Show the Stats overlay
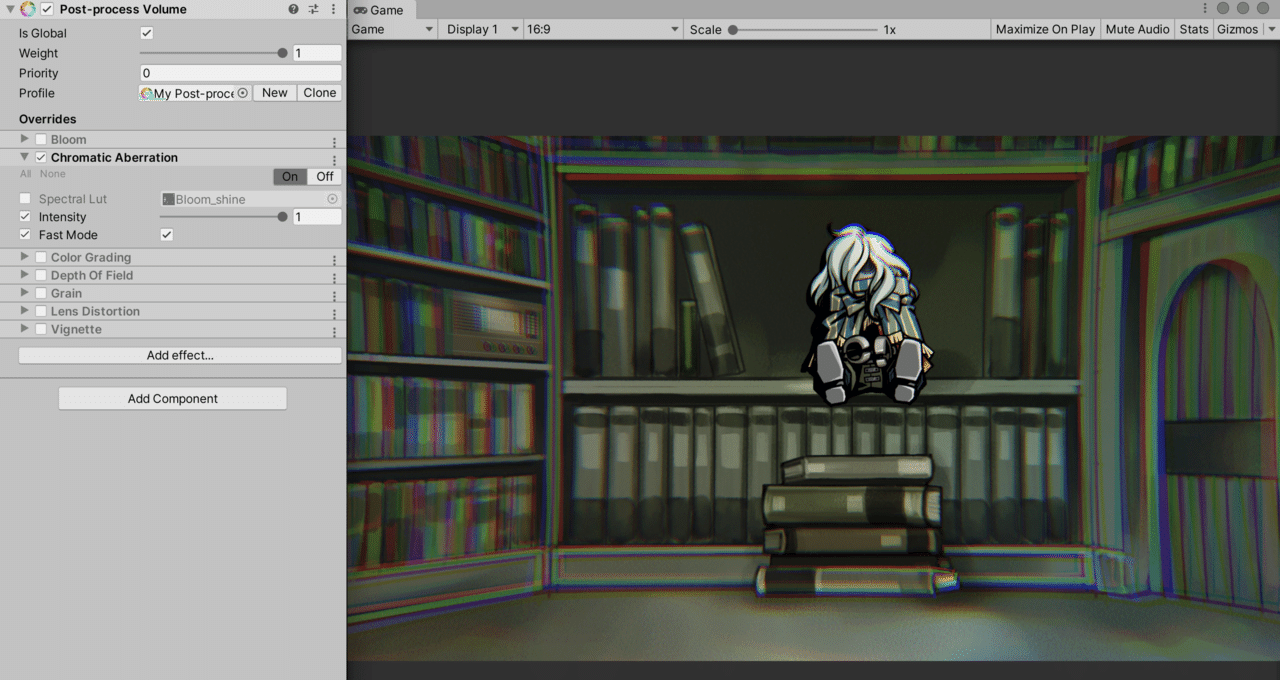The width and height of the screenshot is (1280, 680). [1194, 29]
